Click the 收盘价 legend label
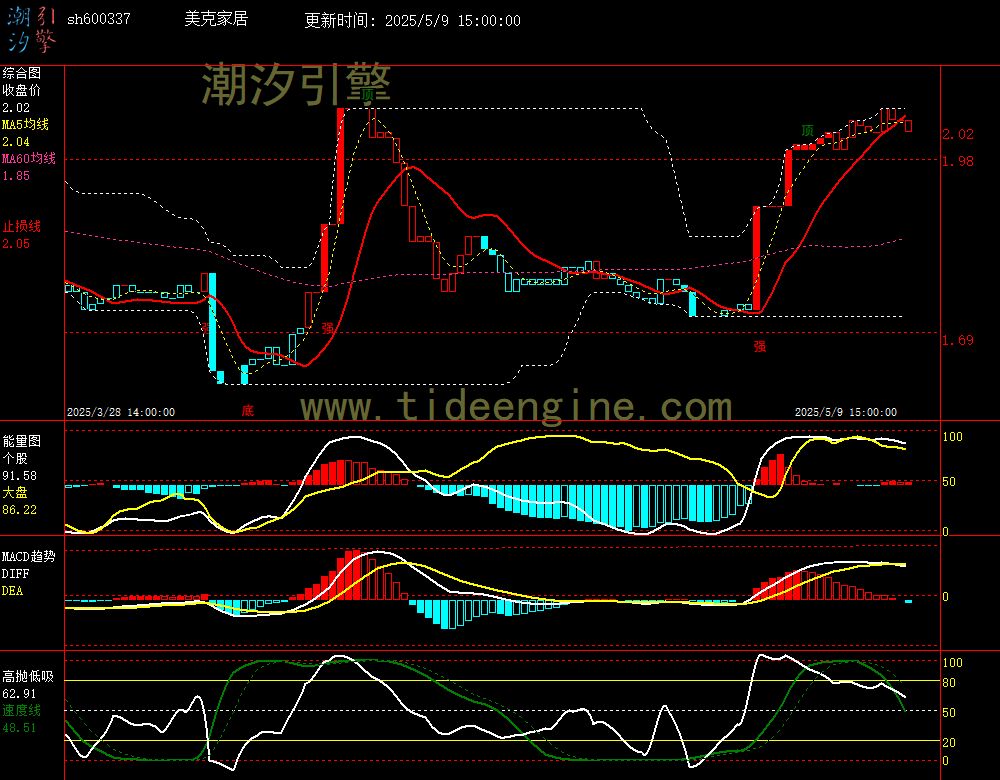Screen dimensions: 1000x780 21,90
